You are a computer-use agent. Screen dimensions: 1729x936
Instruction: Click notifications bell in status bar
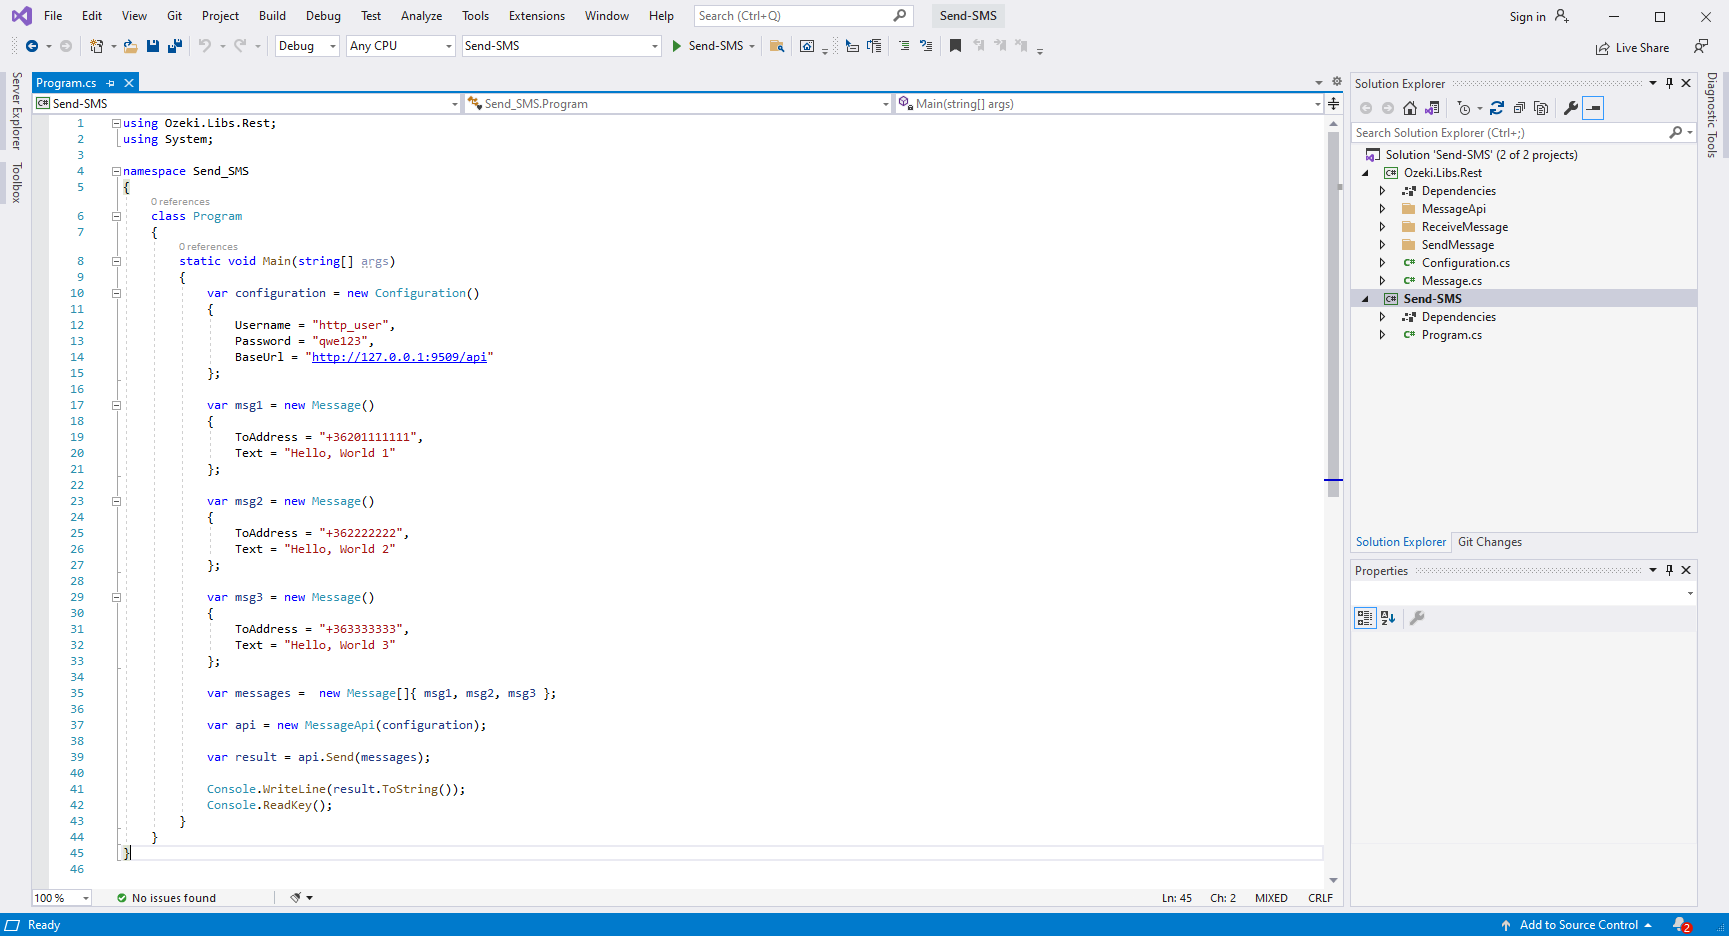coord(1682,925)
